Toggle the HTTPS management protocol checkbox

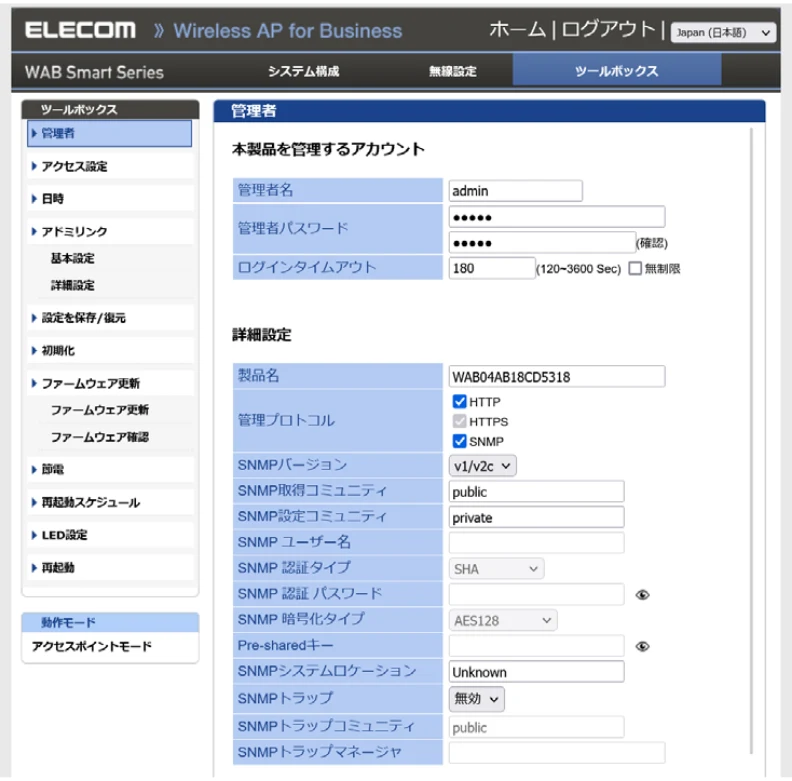click(x=459, y=421)
